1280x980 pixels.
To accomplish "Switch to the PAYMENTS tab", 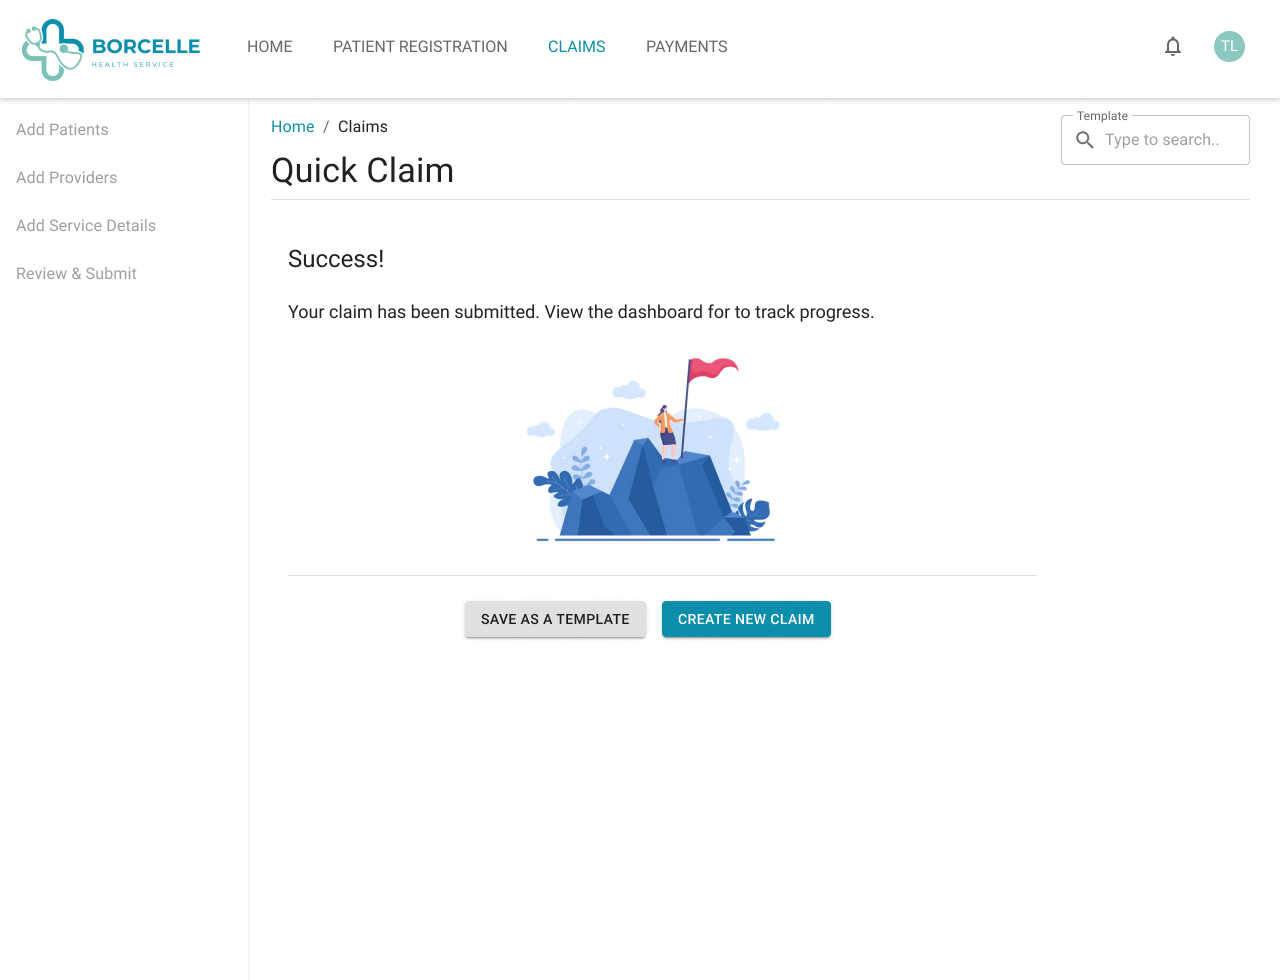I will coord(686,47).
